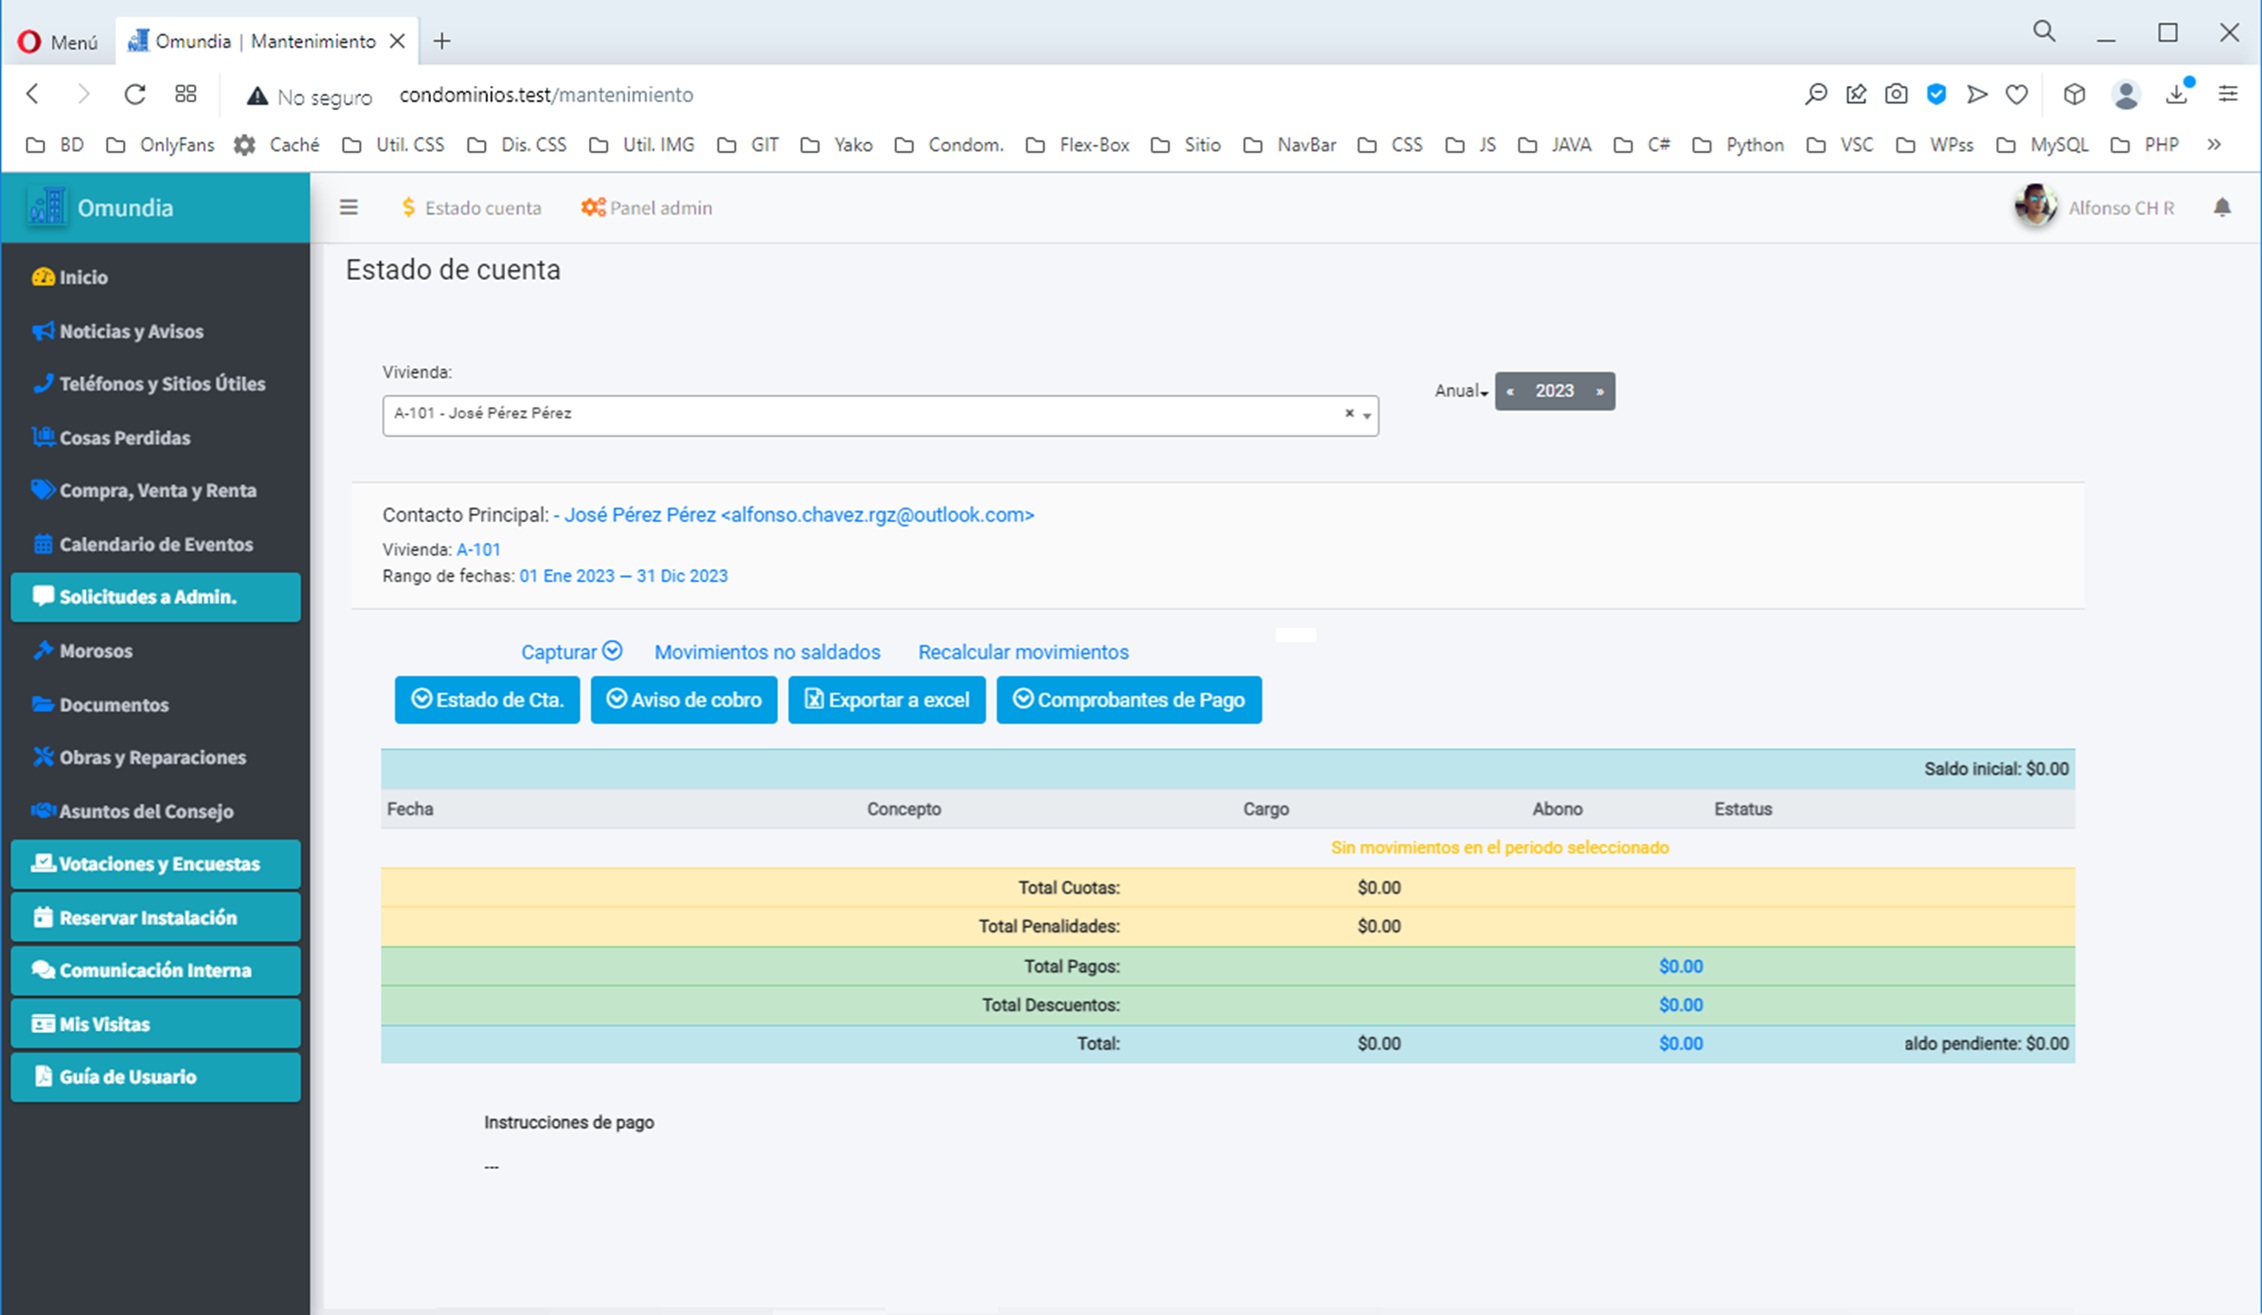This screenshot has height=1315, width=2262.
Task: Open Opera downloads icon
Action: pyautogui.click(x=2177, y=94)
